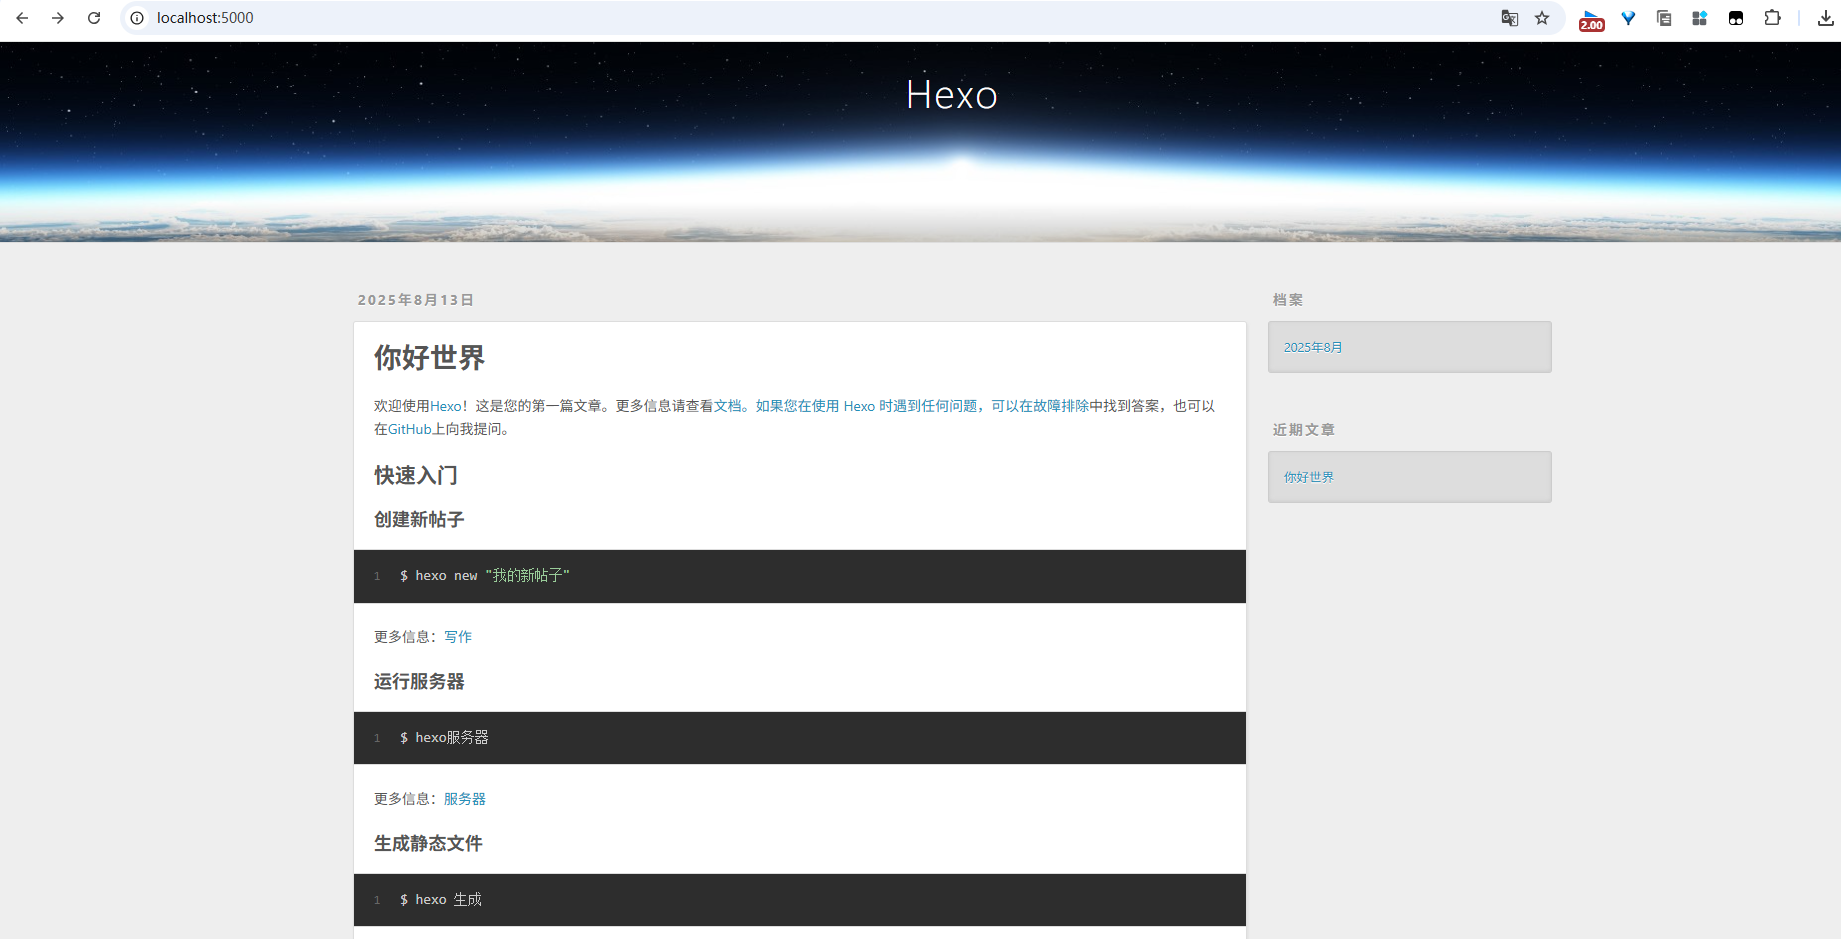Click the 生成静态文件 heading
This screenshot has height=939, width=1841.
[x=428, y=843]
